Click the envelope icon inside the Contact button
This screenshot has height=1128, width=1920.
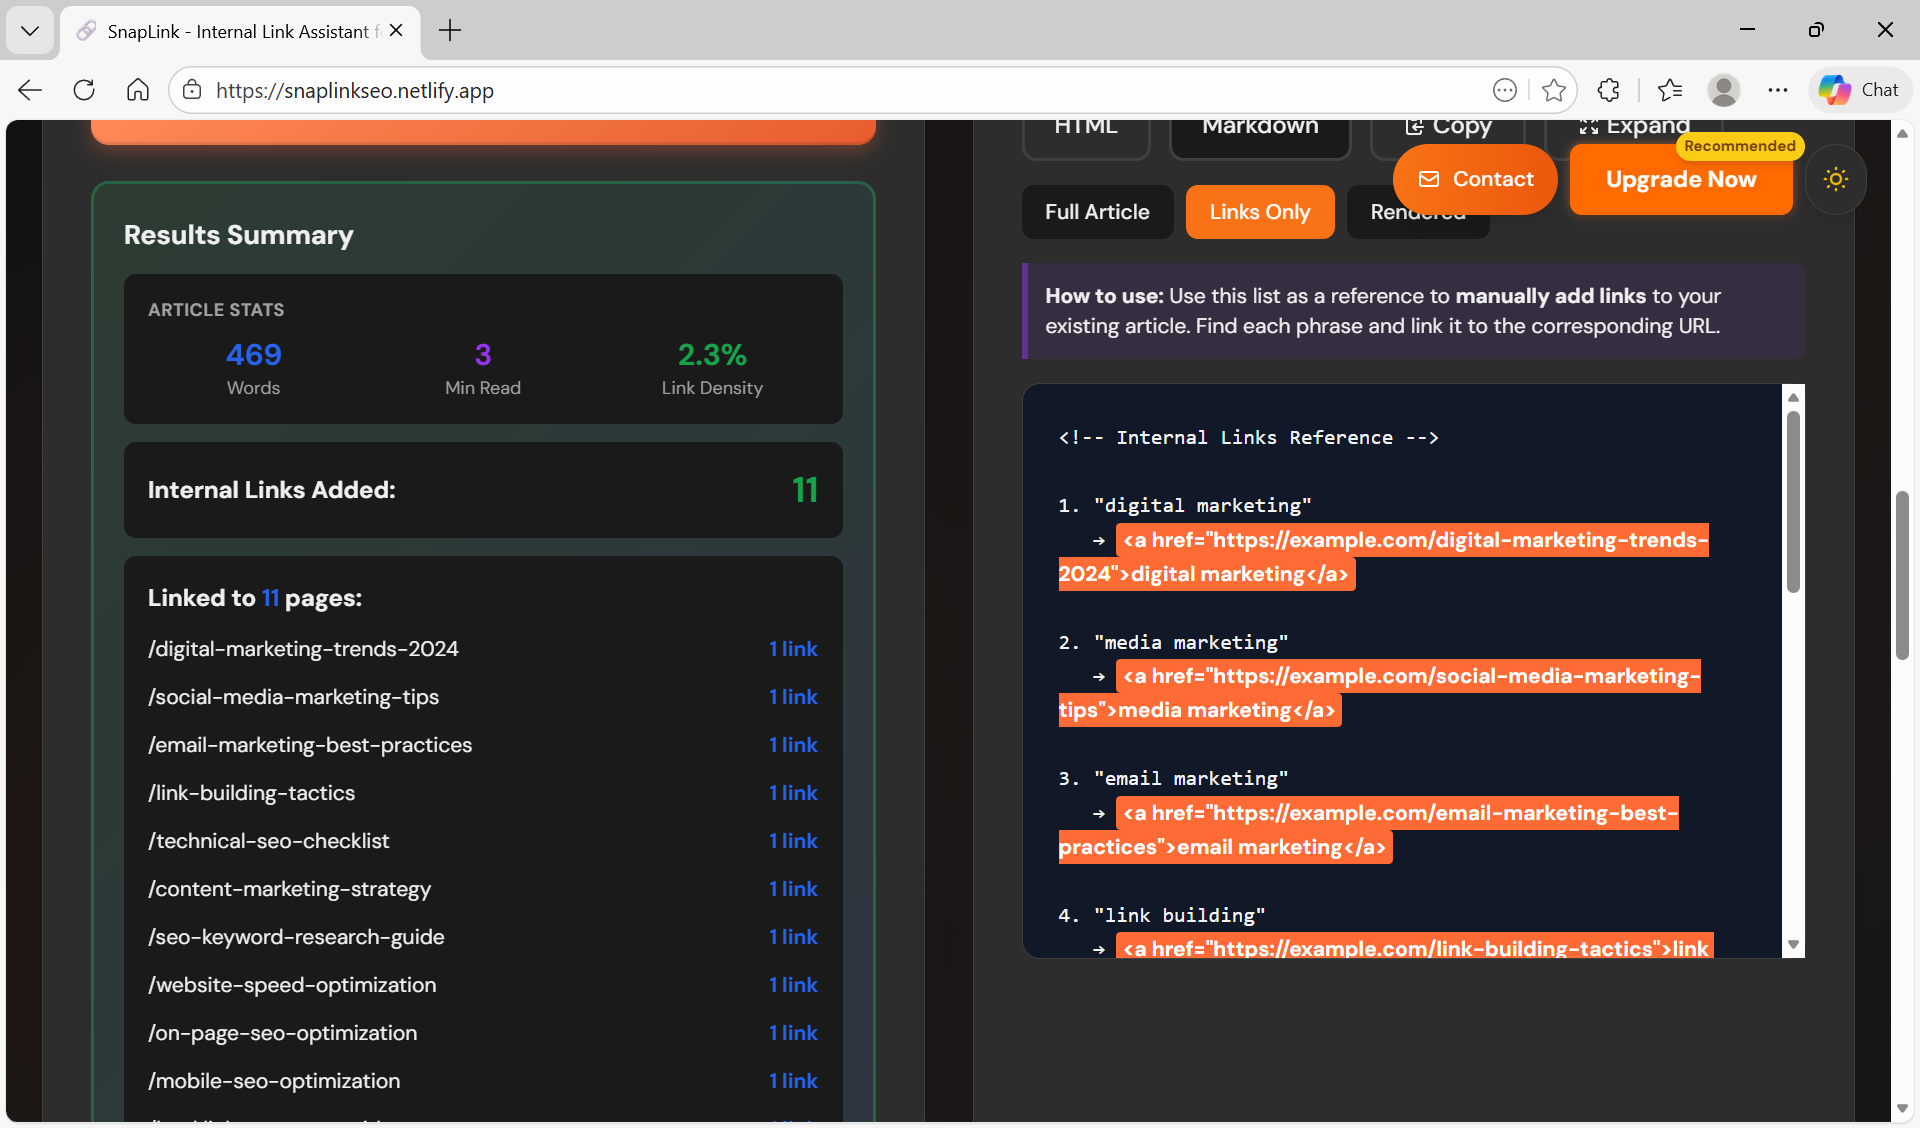pos(1430,179)
